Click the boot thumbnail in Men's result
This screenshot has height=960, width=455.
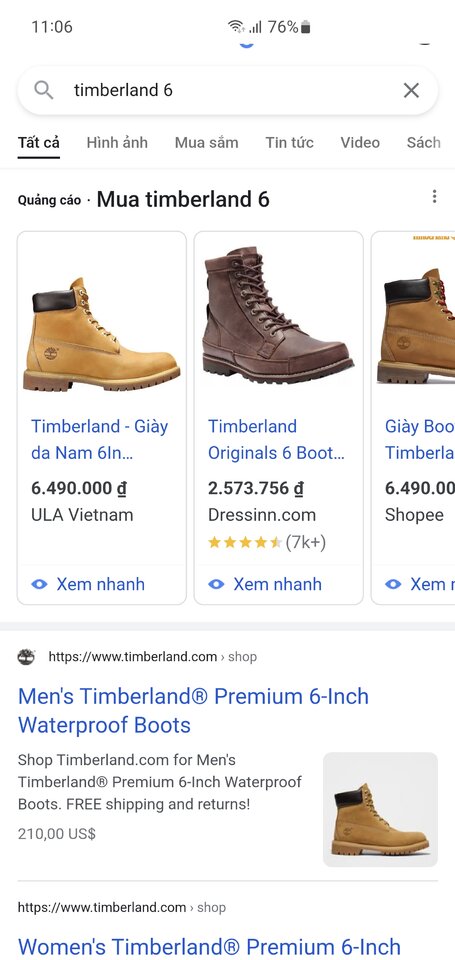(380, 809)
